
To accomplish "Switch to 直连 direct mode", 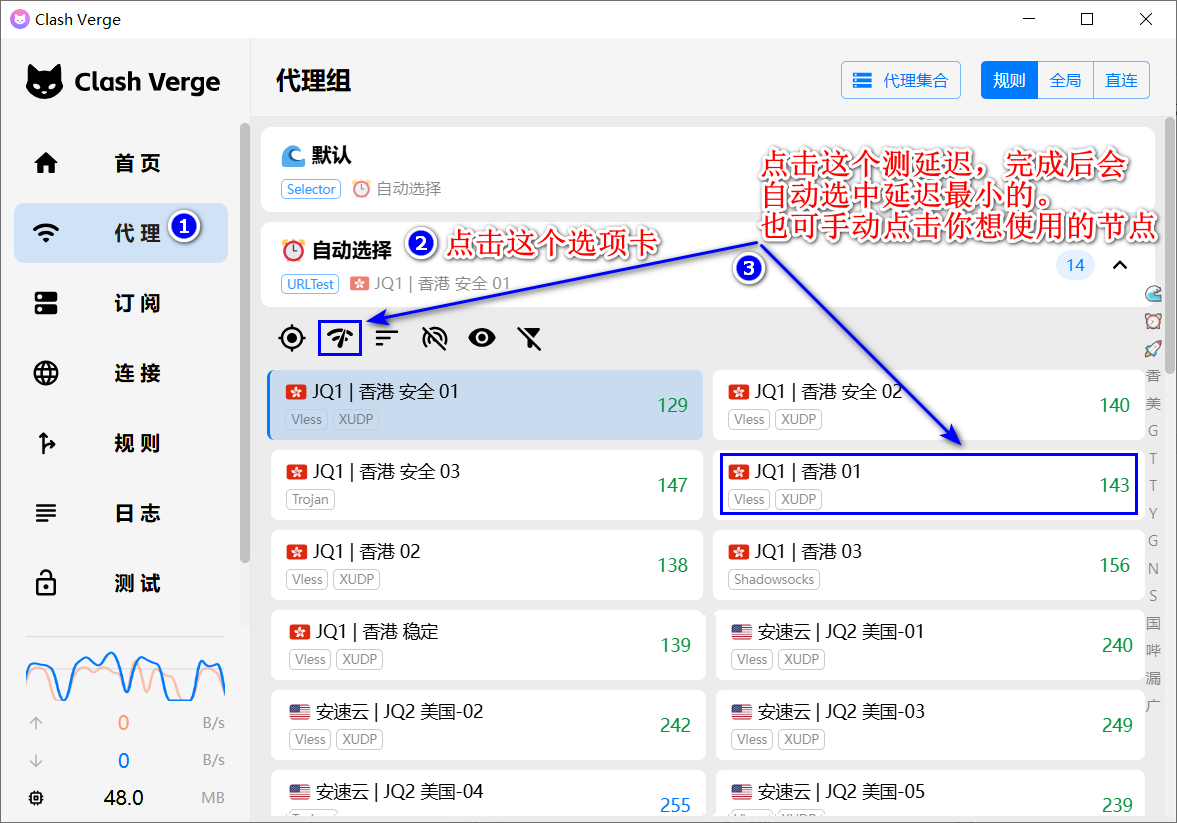I will click(x=1121, y=80).
